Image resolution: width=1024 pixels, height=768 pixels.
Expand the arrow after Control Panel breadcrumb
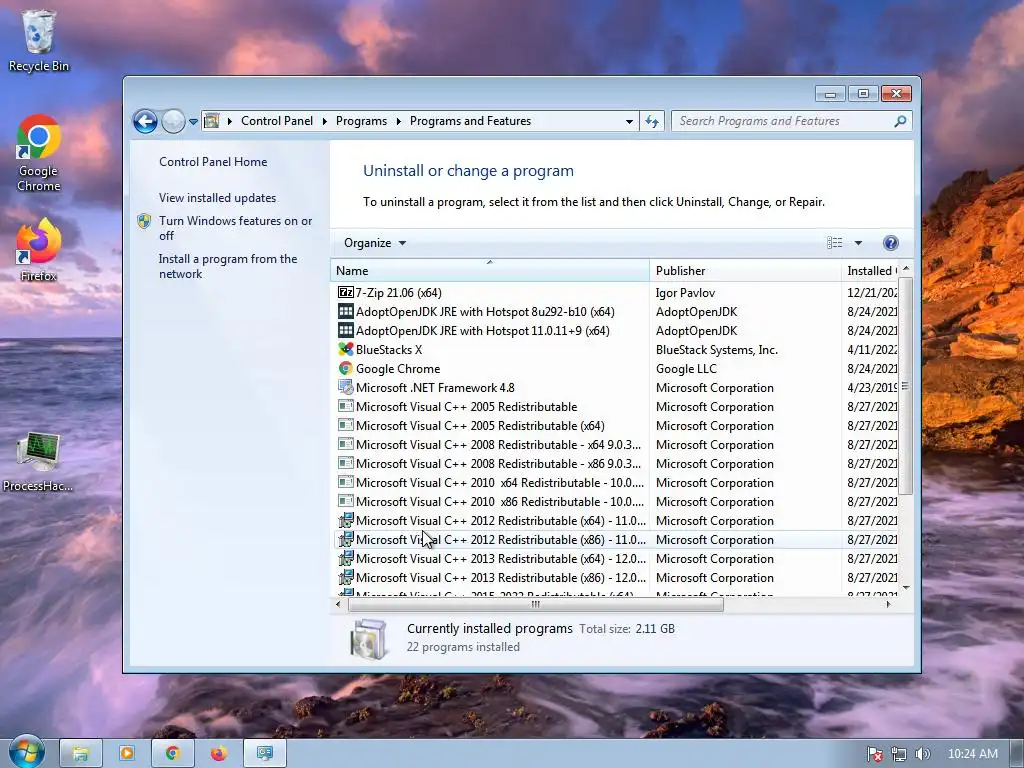click(x=325, y=121)
